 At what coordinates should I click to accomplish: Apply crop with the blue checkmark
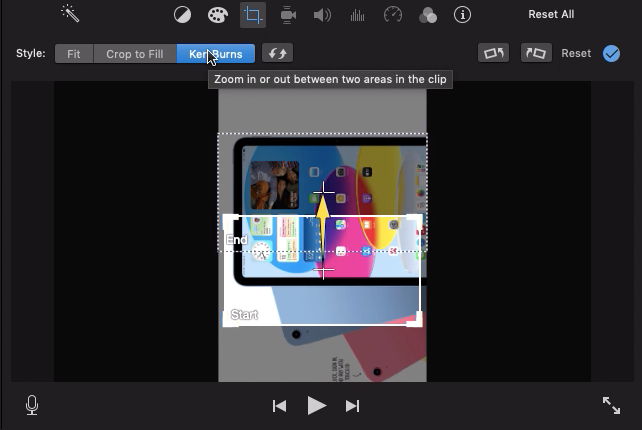pos(611,54)
